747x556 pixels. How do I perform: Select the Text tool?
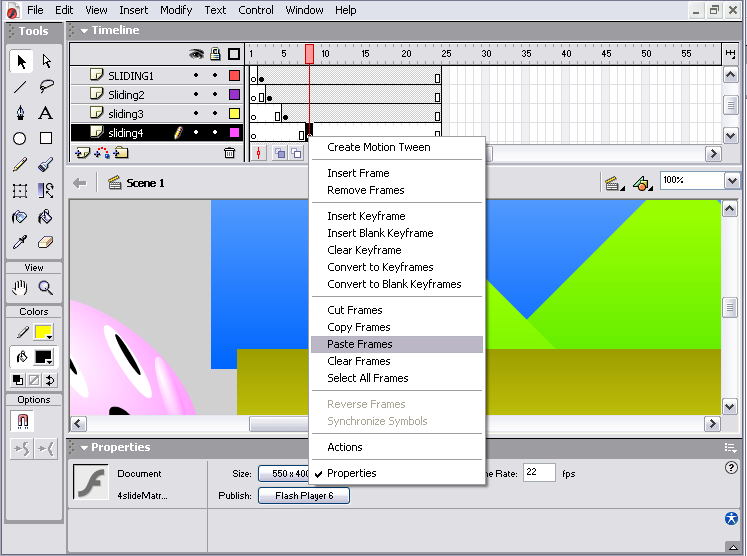(46, 113)
